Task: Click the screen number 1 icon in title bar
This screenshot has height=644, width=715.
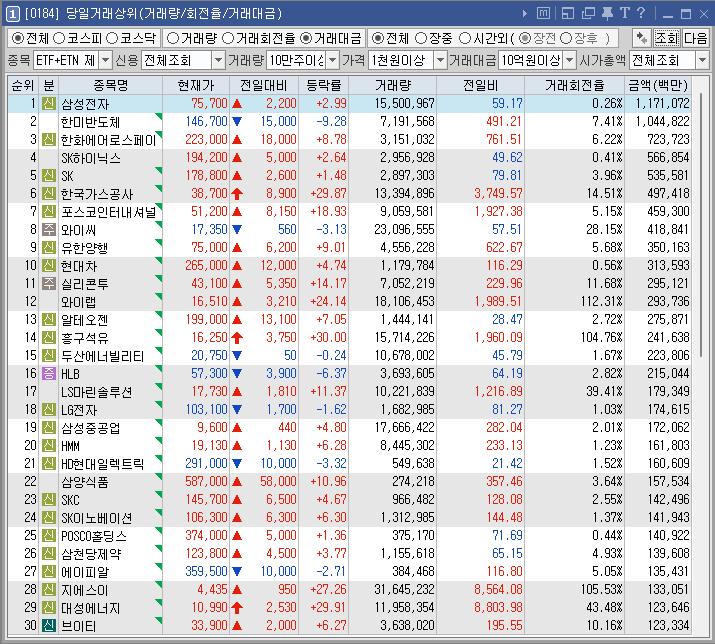Action: coord(12,14)
